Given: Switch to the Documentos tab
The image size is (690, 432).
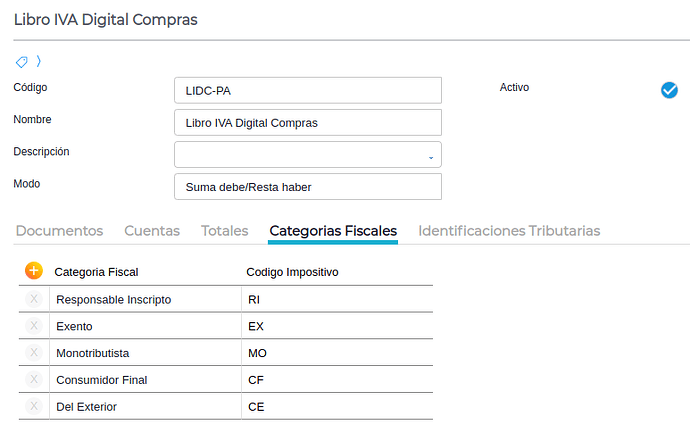Looking at the screenshot, I should (59, 231).
